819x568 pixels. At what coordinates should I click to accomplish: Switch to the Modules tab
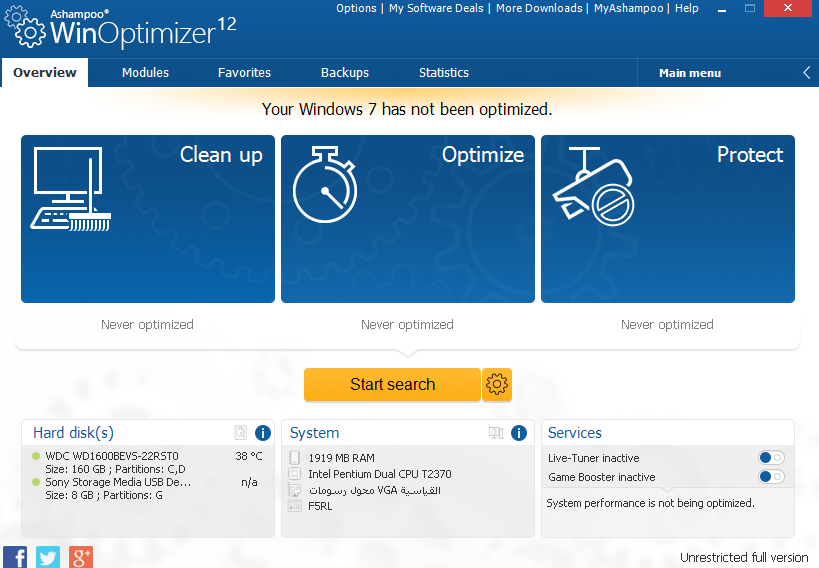click(x=145, y=73)
